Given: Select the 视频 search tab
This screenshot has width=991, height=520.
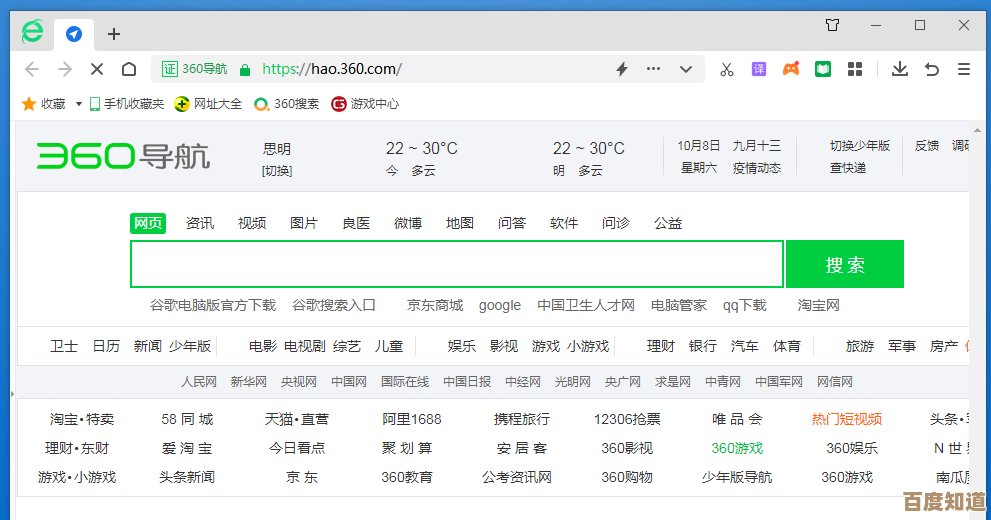Looking at the screenshot, I should pyautogui.click(x=252, y=223).
